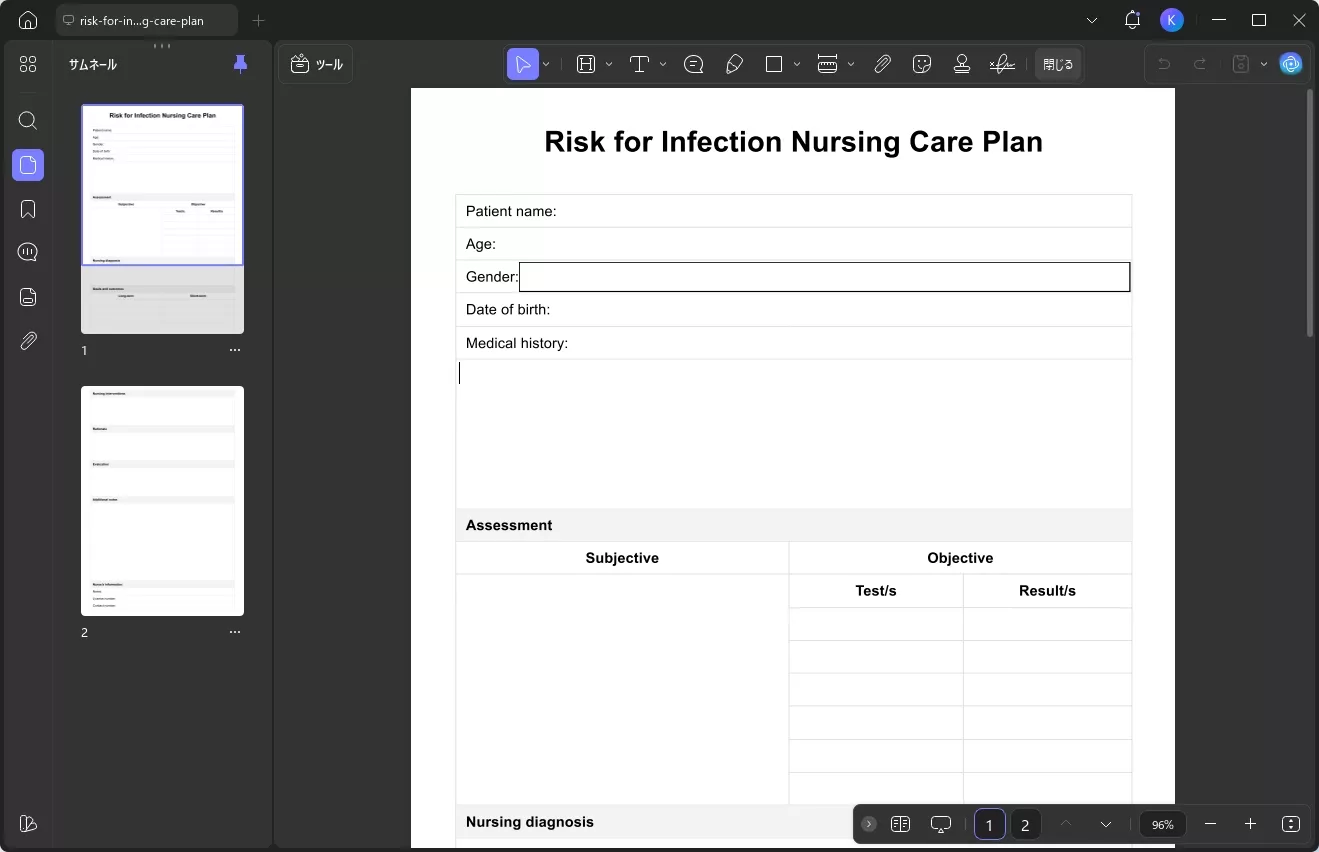Image resolution: width=1319 pixels, height=852 pixels.
Task: Toggle the thumbnail panel pin
Action: [x=240, y=64]
